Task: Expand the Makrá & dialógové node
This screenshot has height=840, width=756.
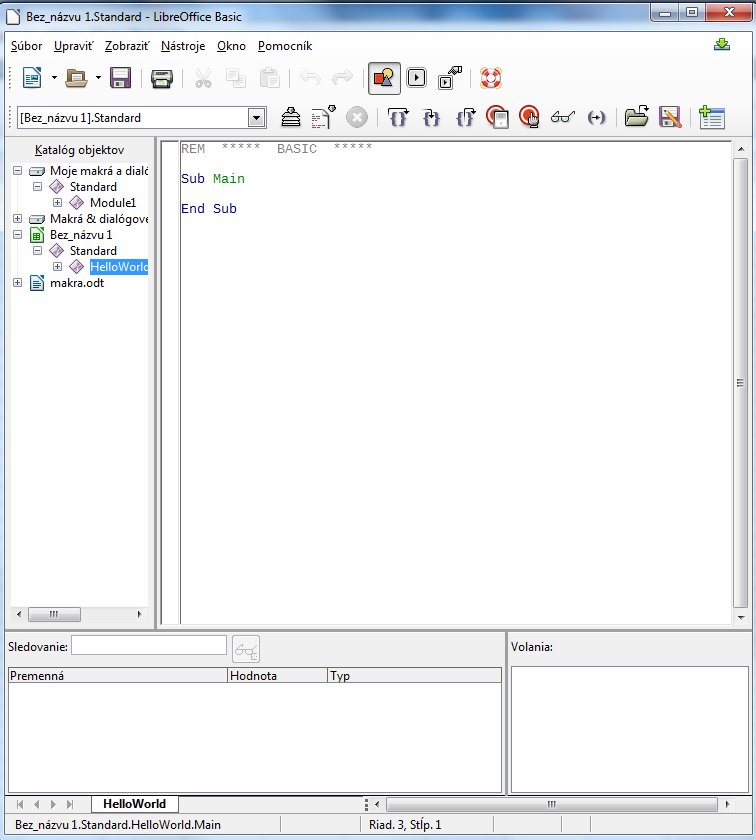Action: (18, 219)
